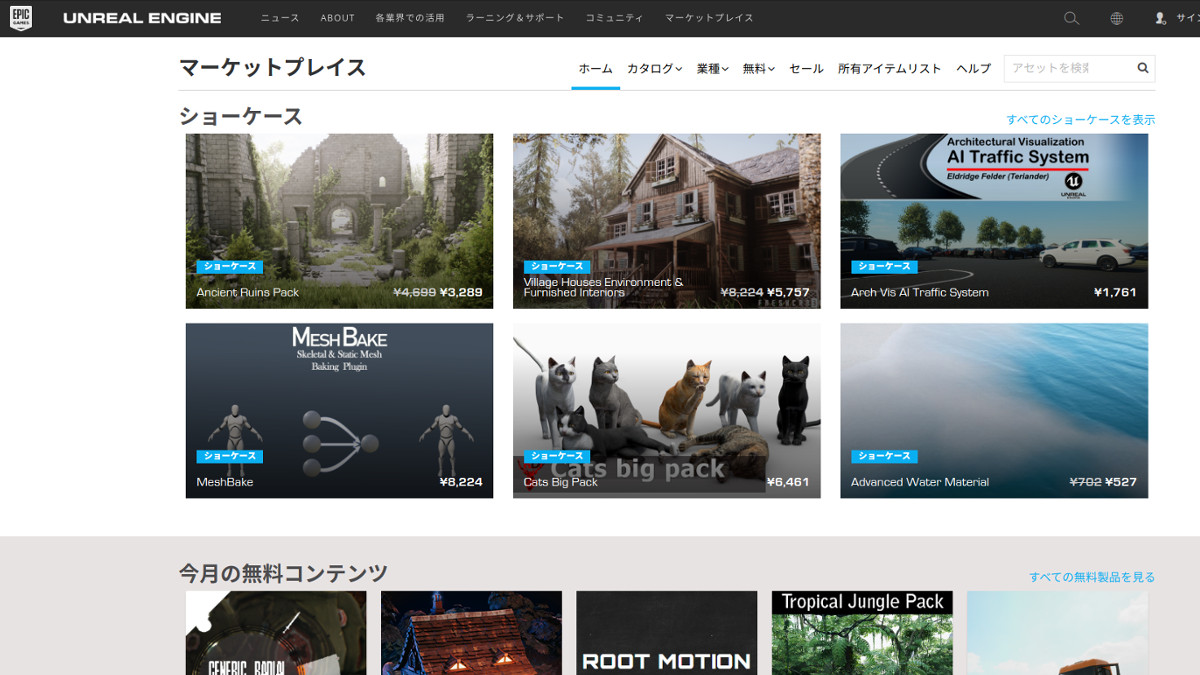1200x675 pixels.
Task: Select the ホーム tab
Action: 596,69
